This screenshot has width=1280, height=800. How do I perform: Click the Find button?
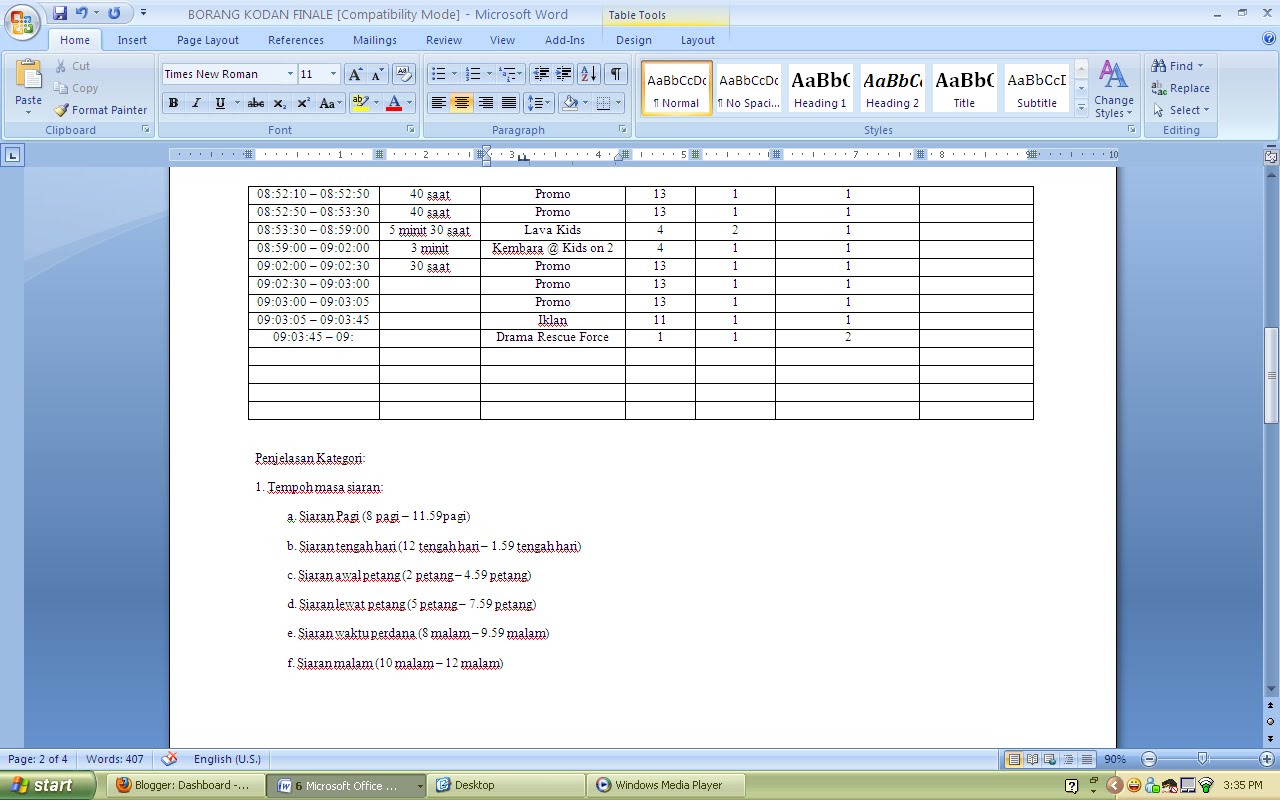click(1177, 66)
